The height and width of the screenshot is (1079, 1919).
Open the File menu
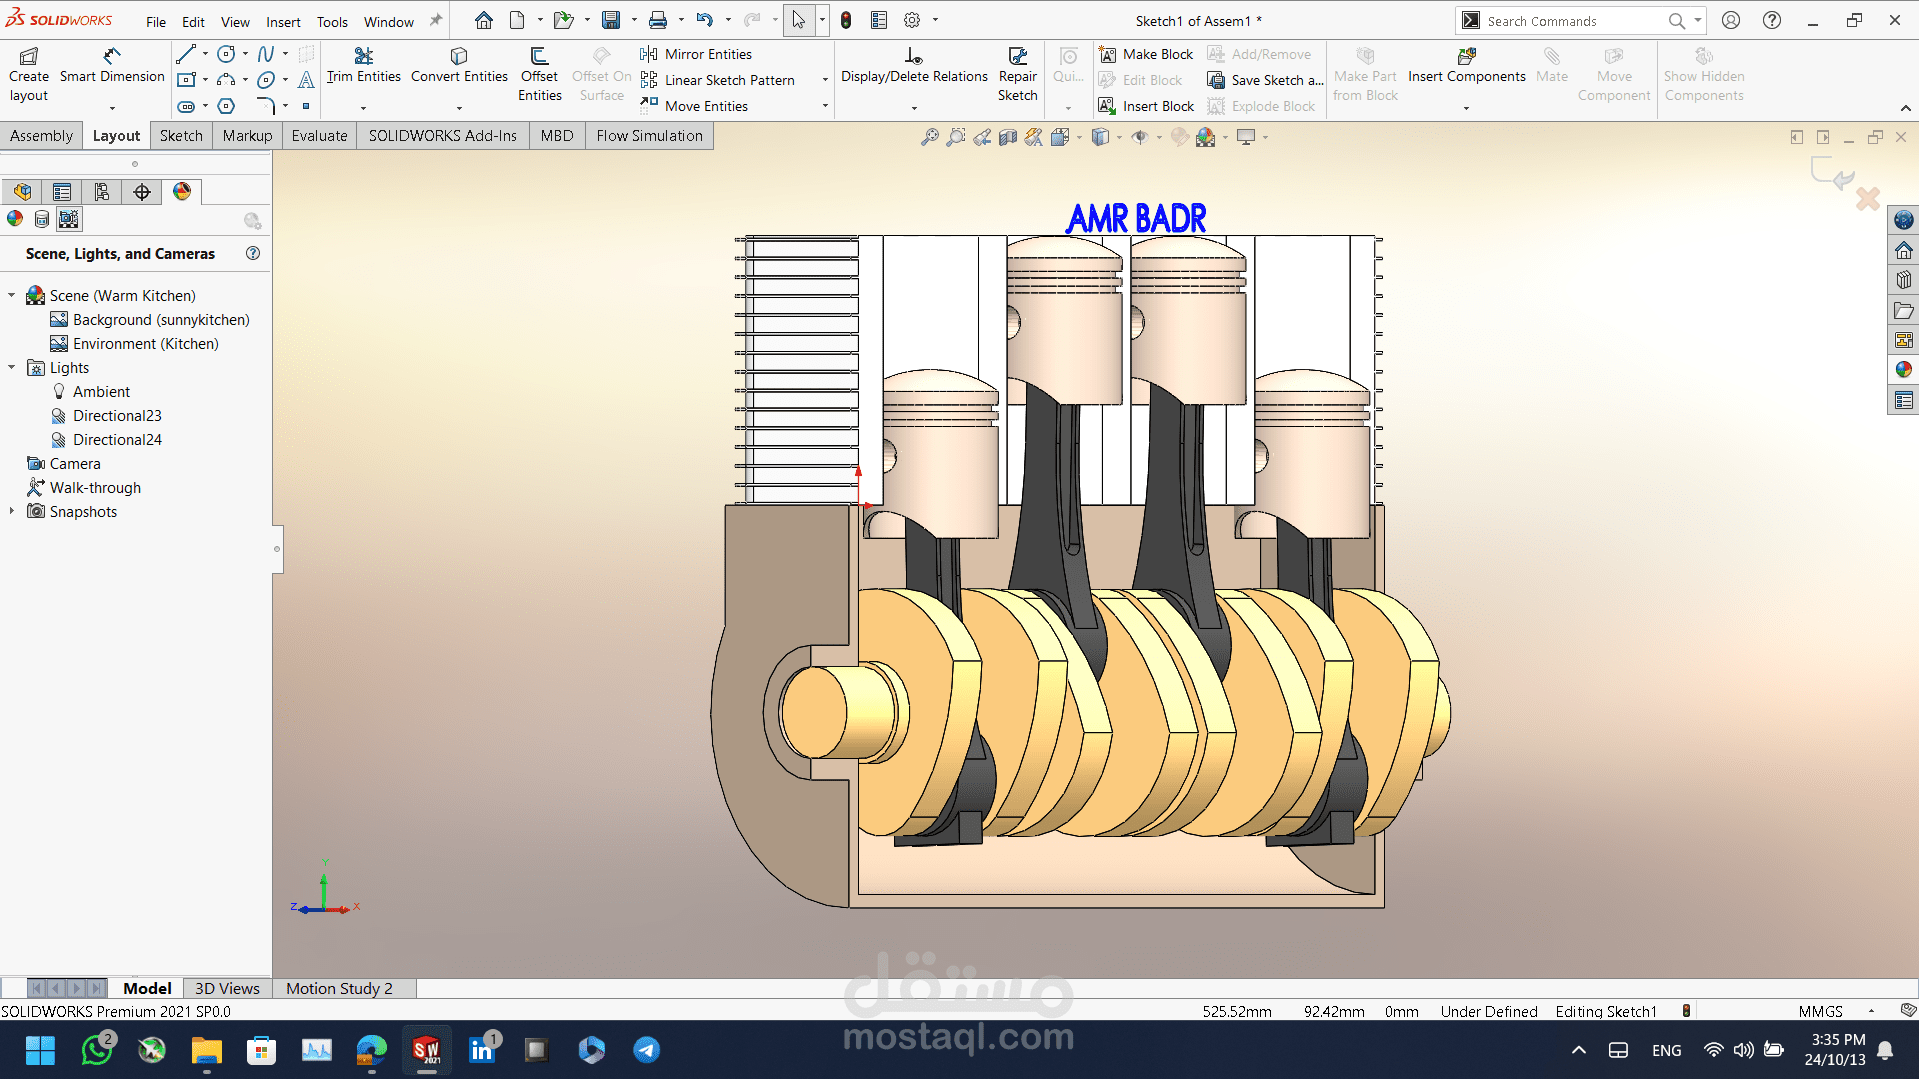(x=156, y=21)
